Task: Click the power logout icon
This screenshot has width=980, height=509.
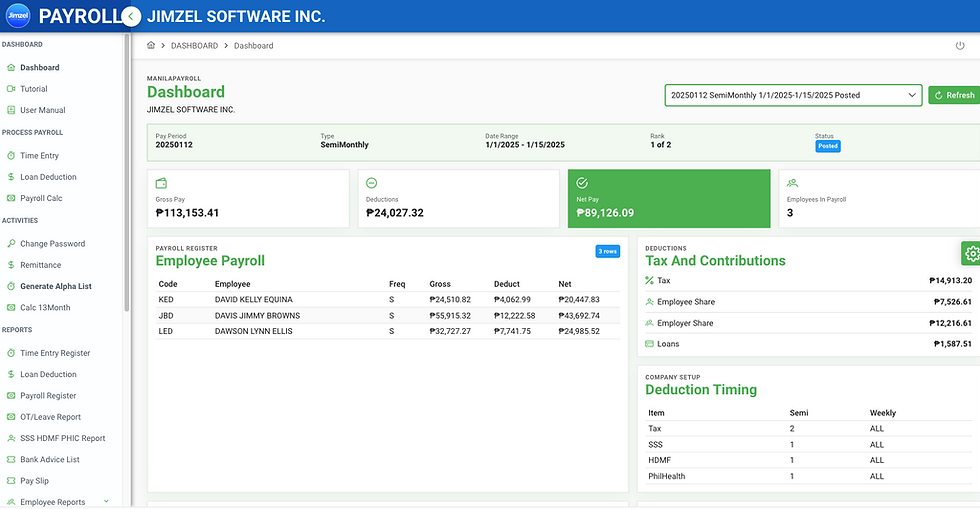Action: (960, 46)
